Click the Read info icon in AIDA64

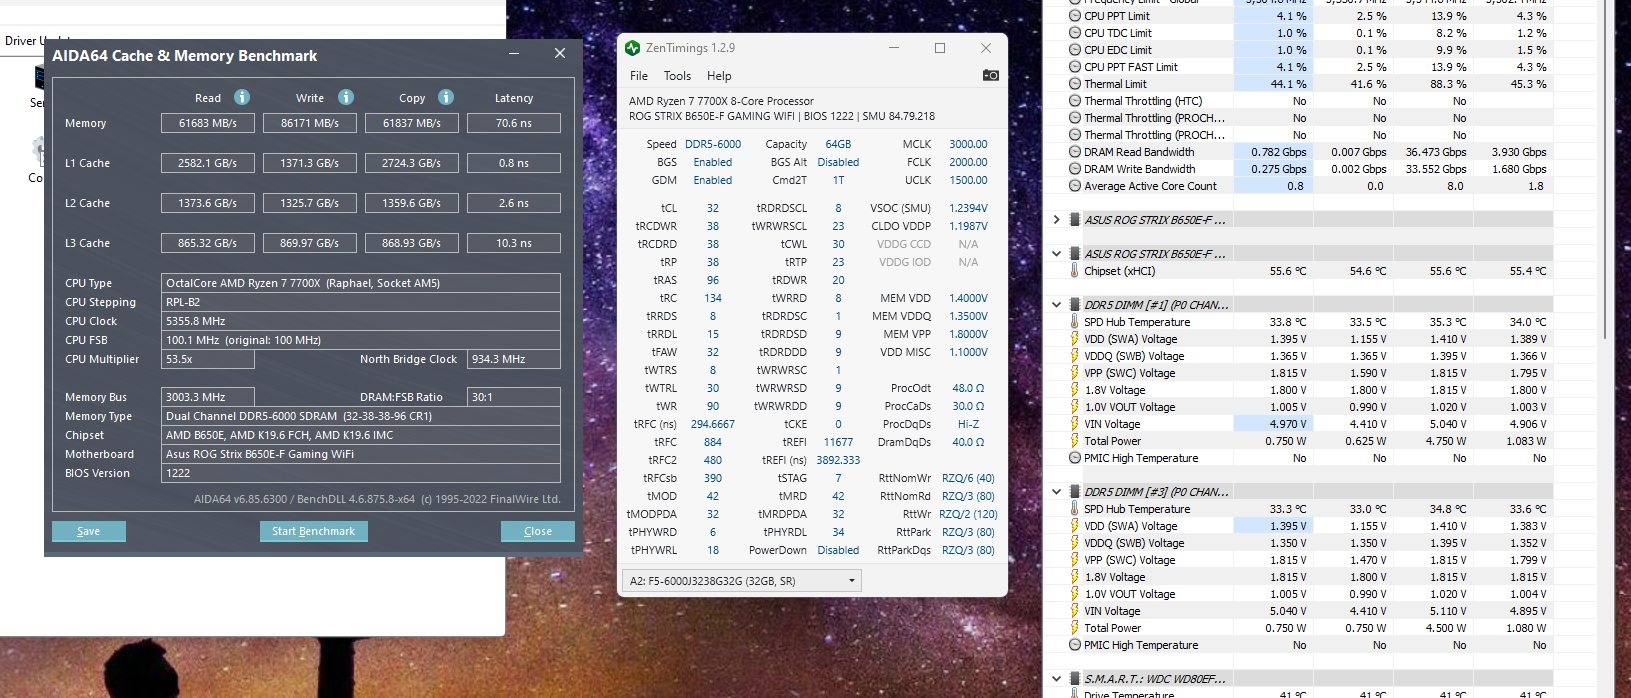pos(242,97)
